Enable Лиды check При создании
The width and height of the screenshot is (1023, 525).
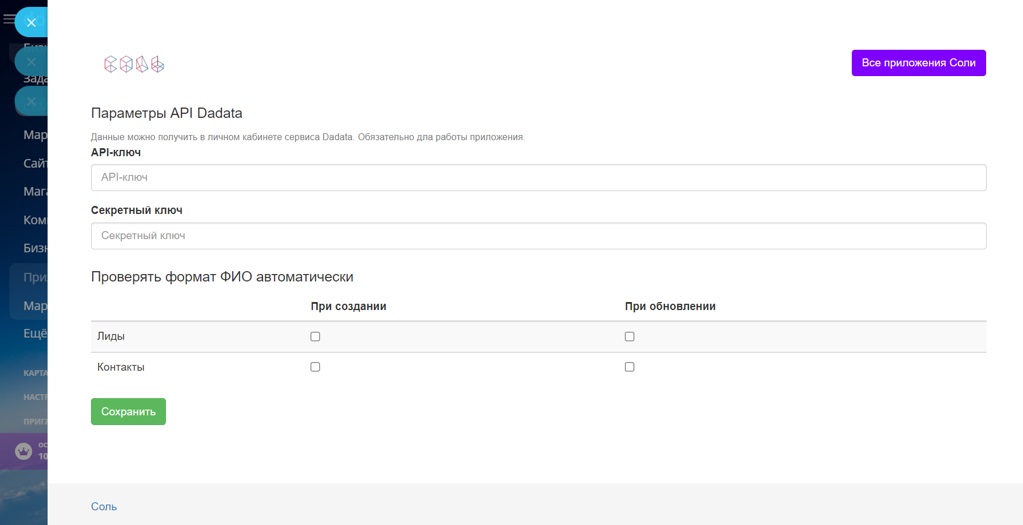pyautogui.click(x=315, y=337)
